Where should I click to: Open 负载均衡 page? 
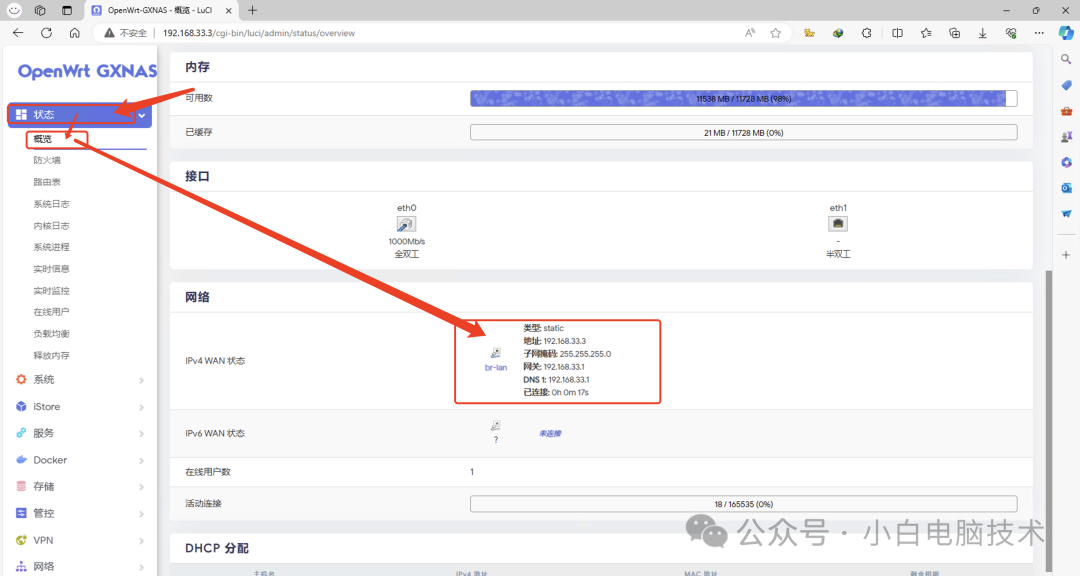pyautogui.click(x=52, y=333)
